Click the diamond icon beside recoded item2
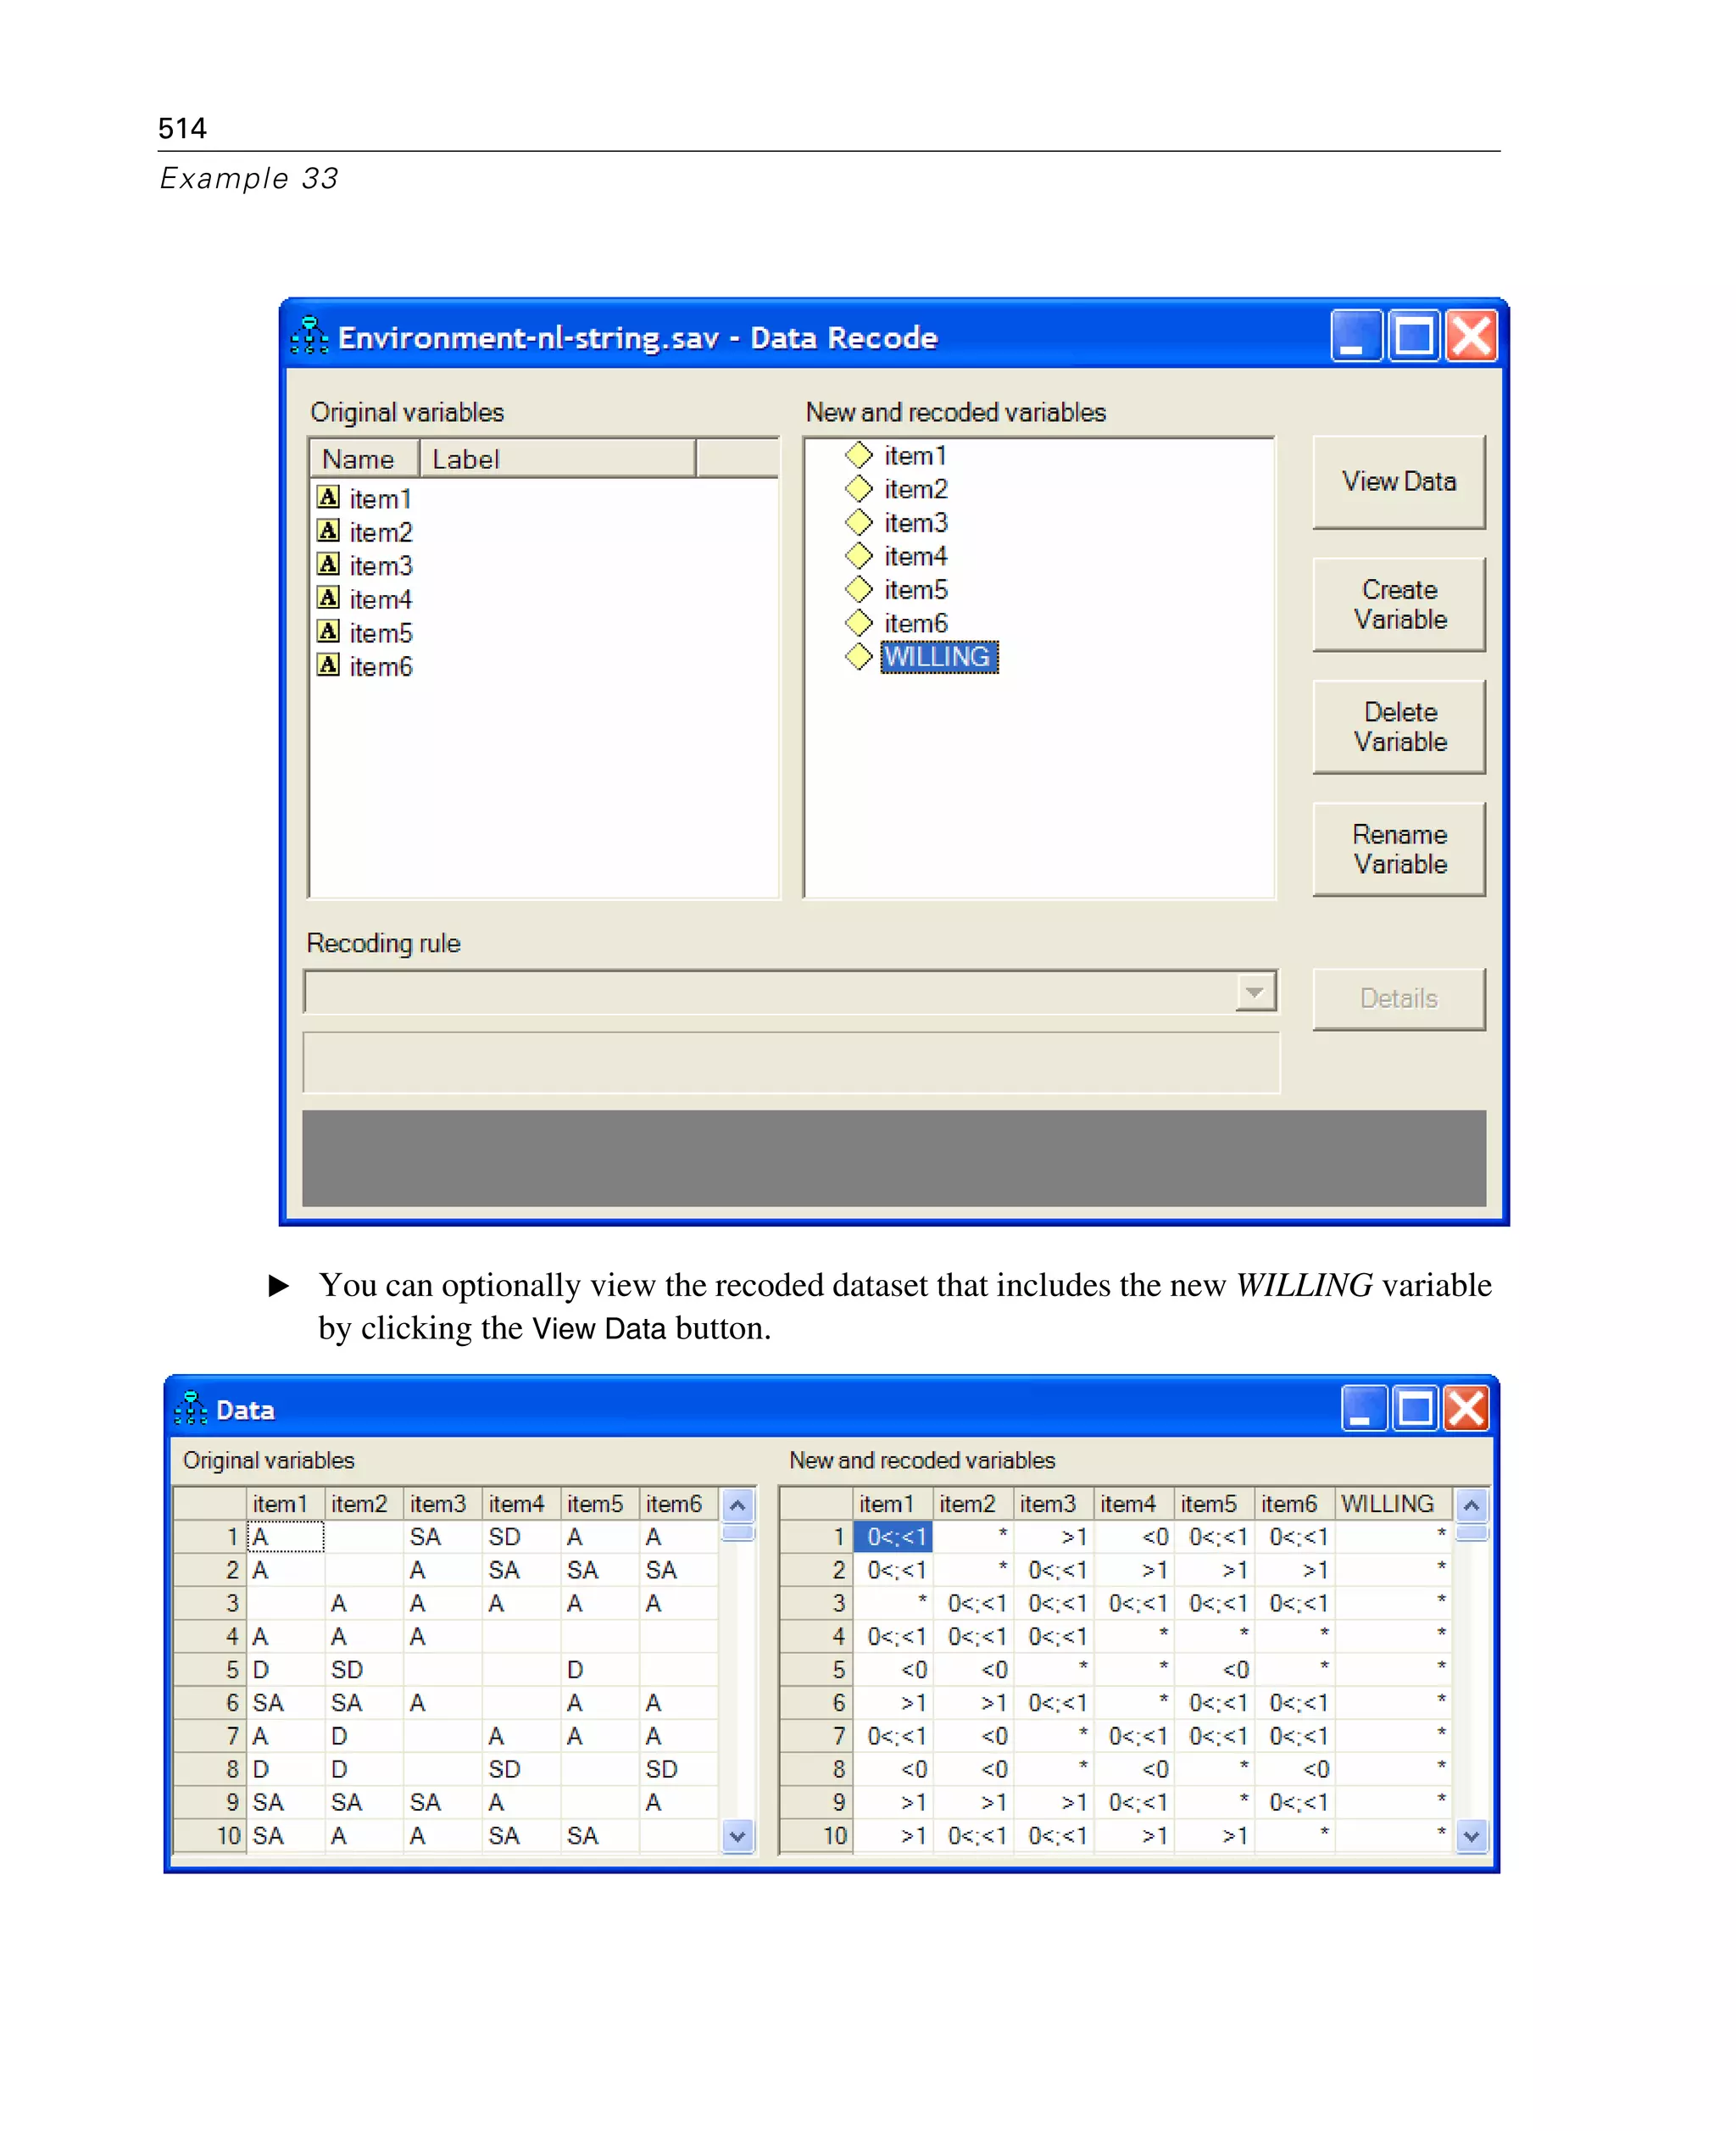 (x=859, y=488)
